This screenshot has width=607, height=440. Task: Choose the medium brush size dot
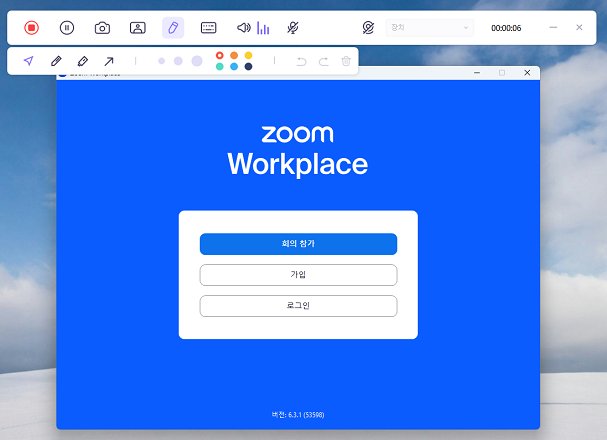pos(178,61)
